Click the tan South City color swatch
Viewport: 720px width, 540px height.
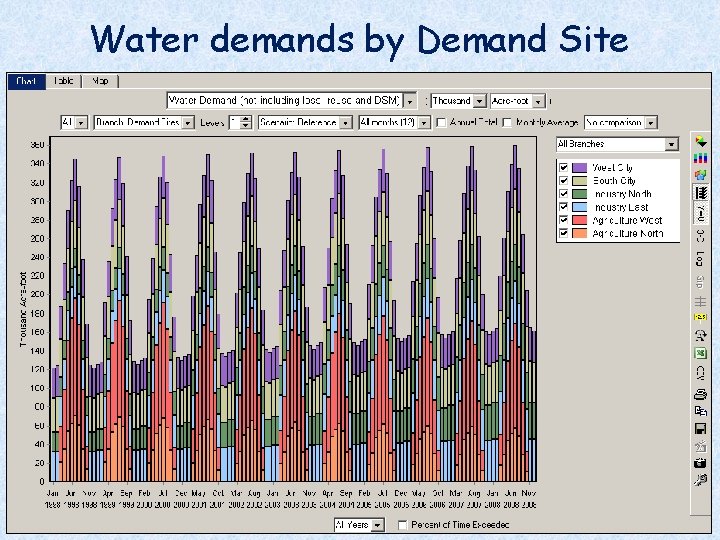coord(579,180)
